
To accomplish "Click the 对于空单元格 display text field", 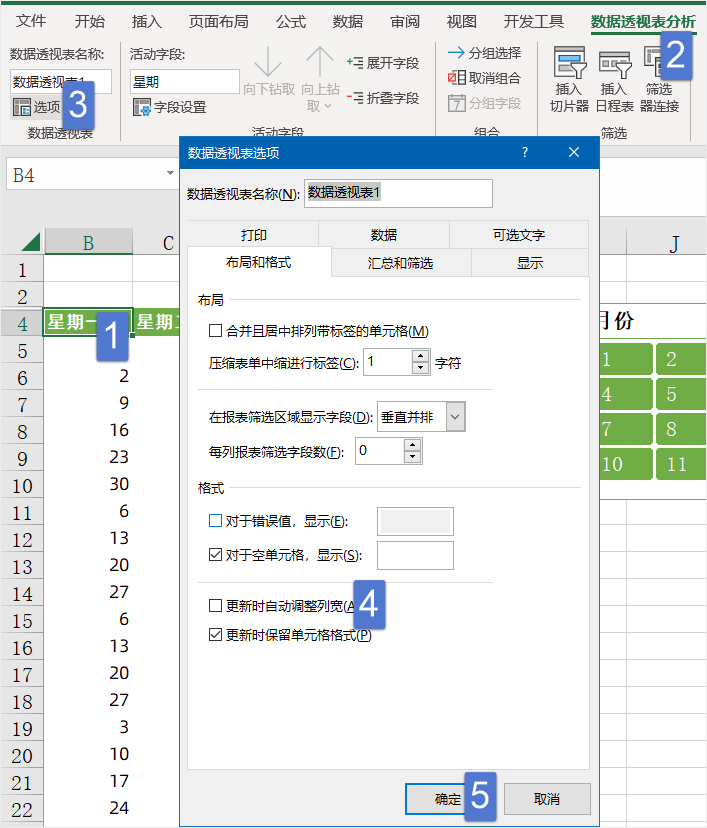I will [415, 555].
